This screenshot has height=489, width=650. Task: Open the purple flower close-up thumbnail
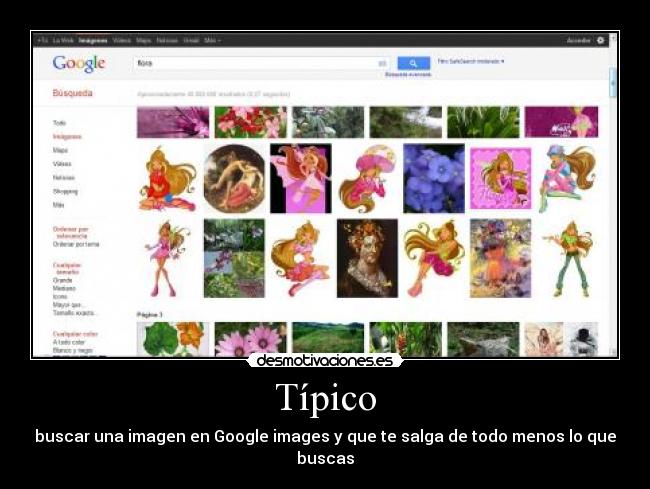click(x=173, y=122)
